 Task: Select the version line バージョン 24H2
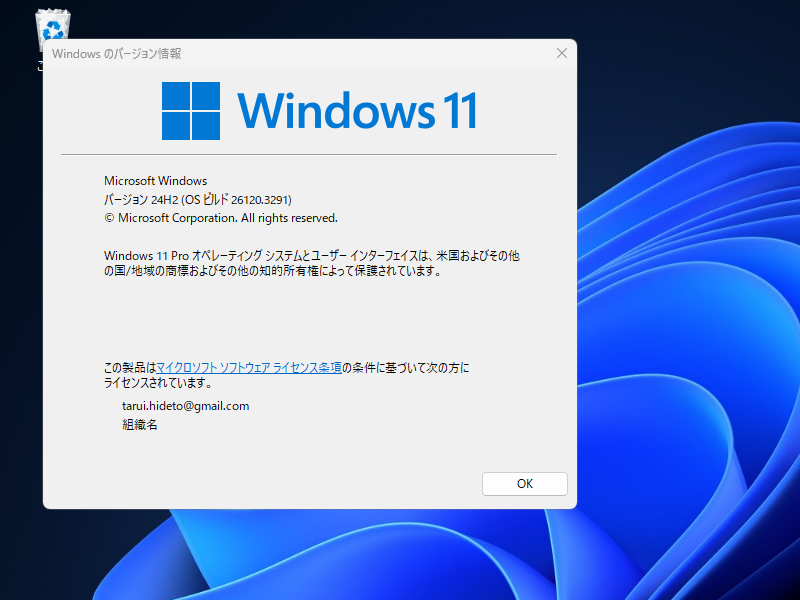(140, 199)
